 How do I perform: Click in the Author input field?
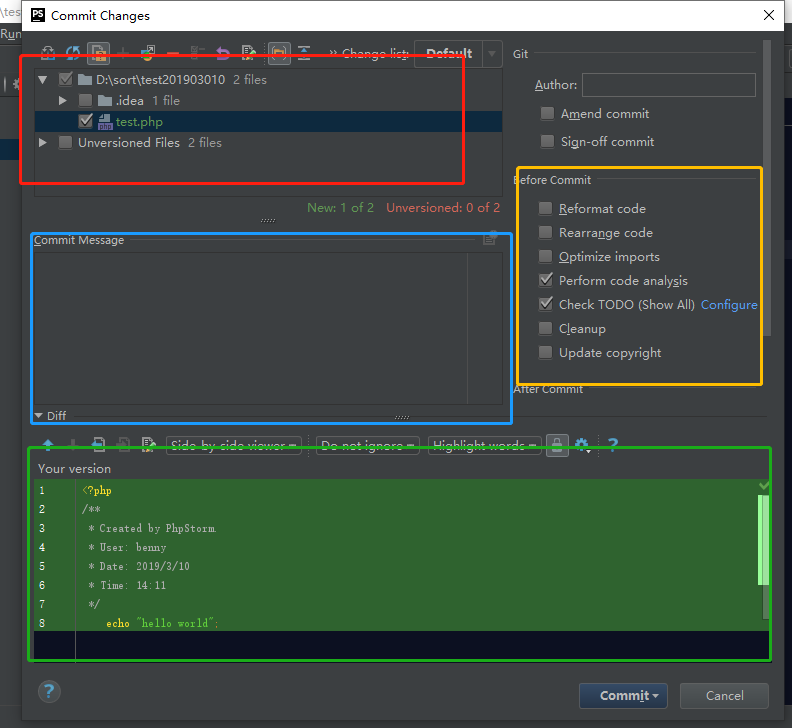click(669, 85)
